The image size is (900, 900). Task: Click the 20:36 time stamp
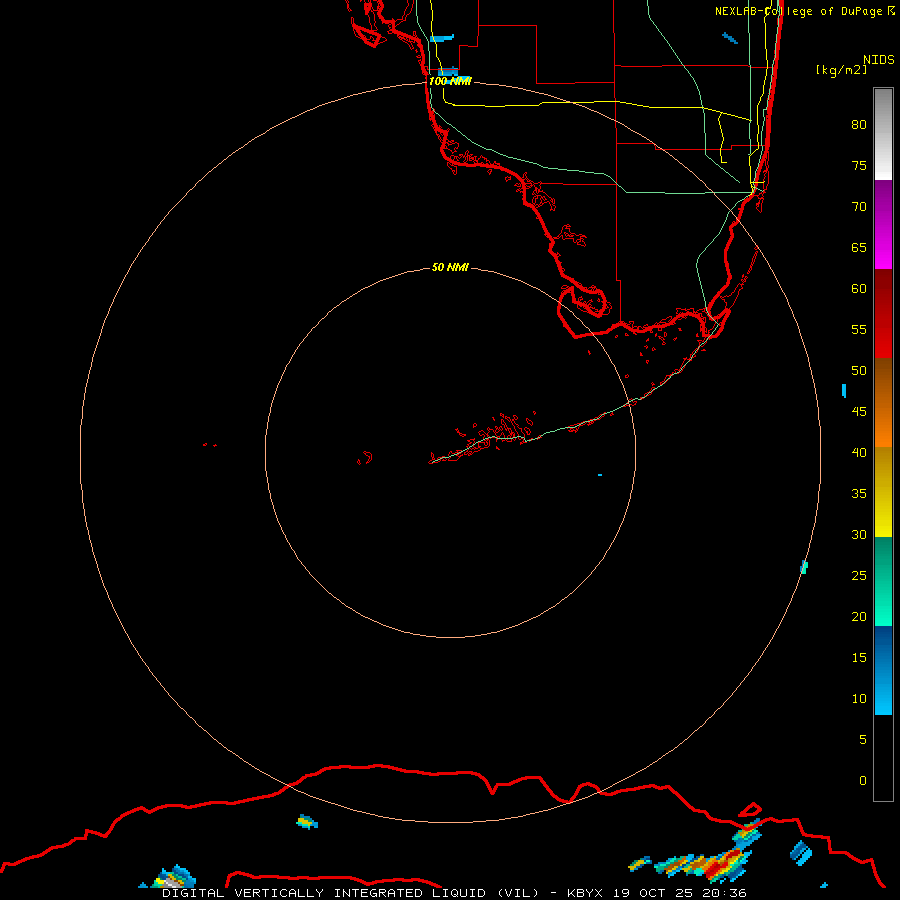[724, 893]
